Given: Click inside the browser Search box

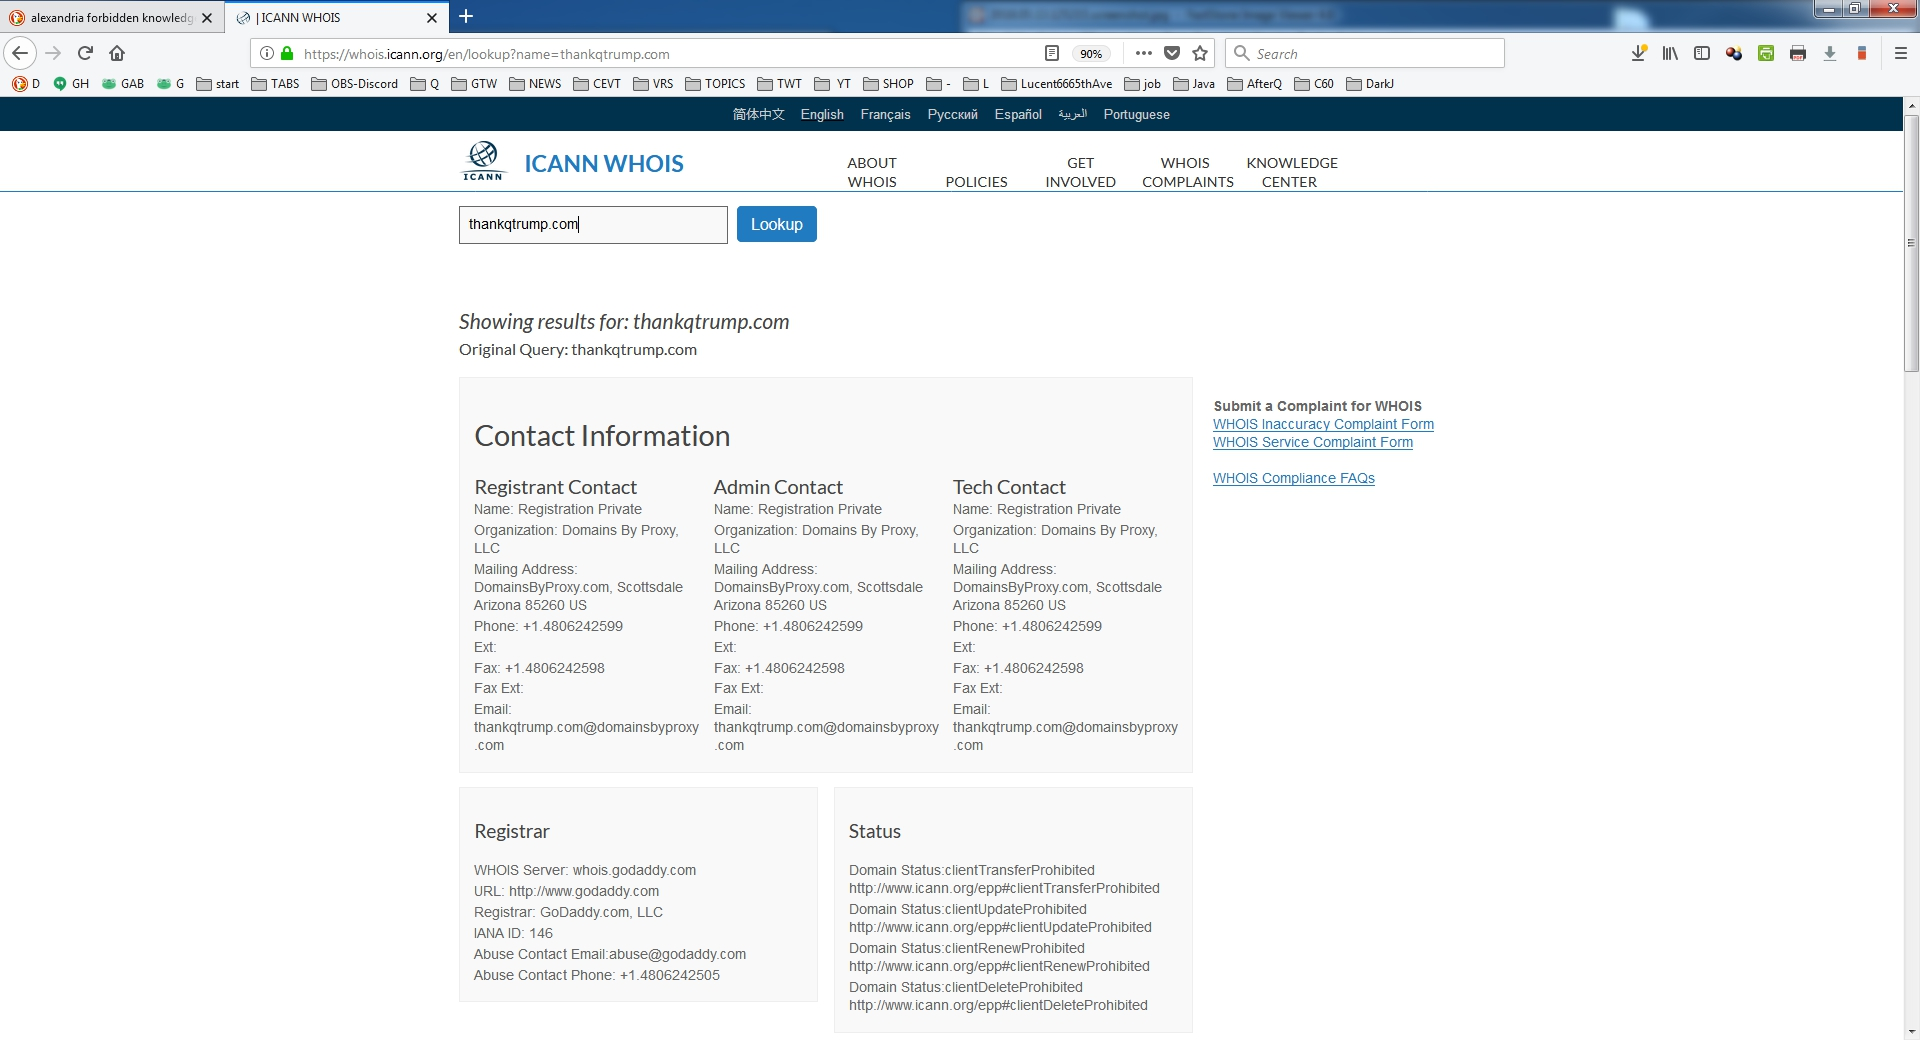Looking at the screenshot, I should (x=1365, y=54).
